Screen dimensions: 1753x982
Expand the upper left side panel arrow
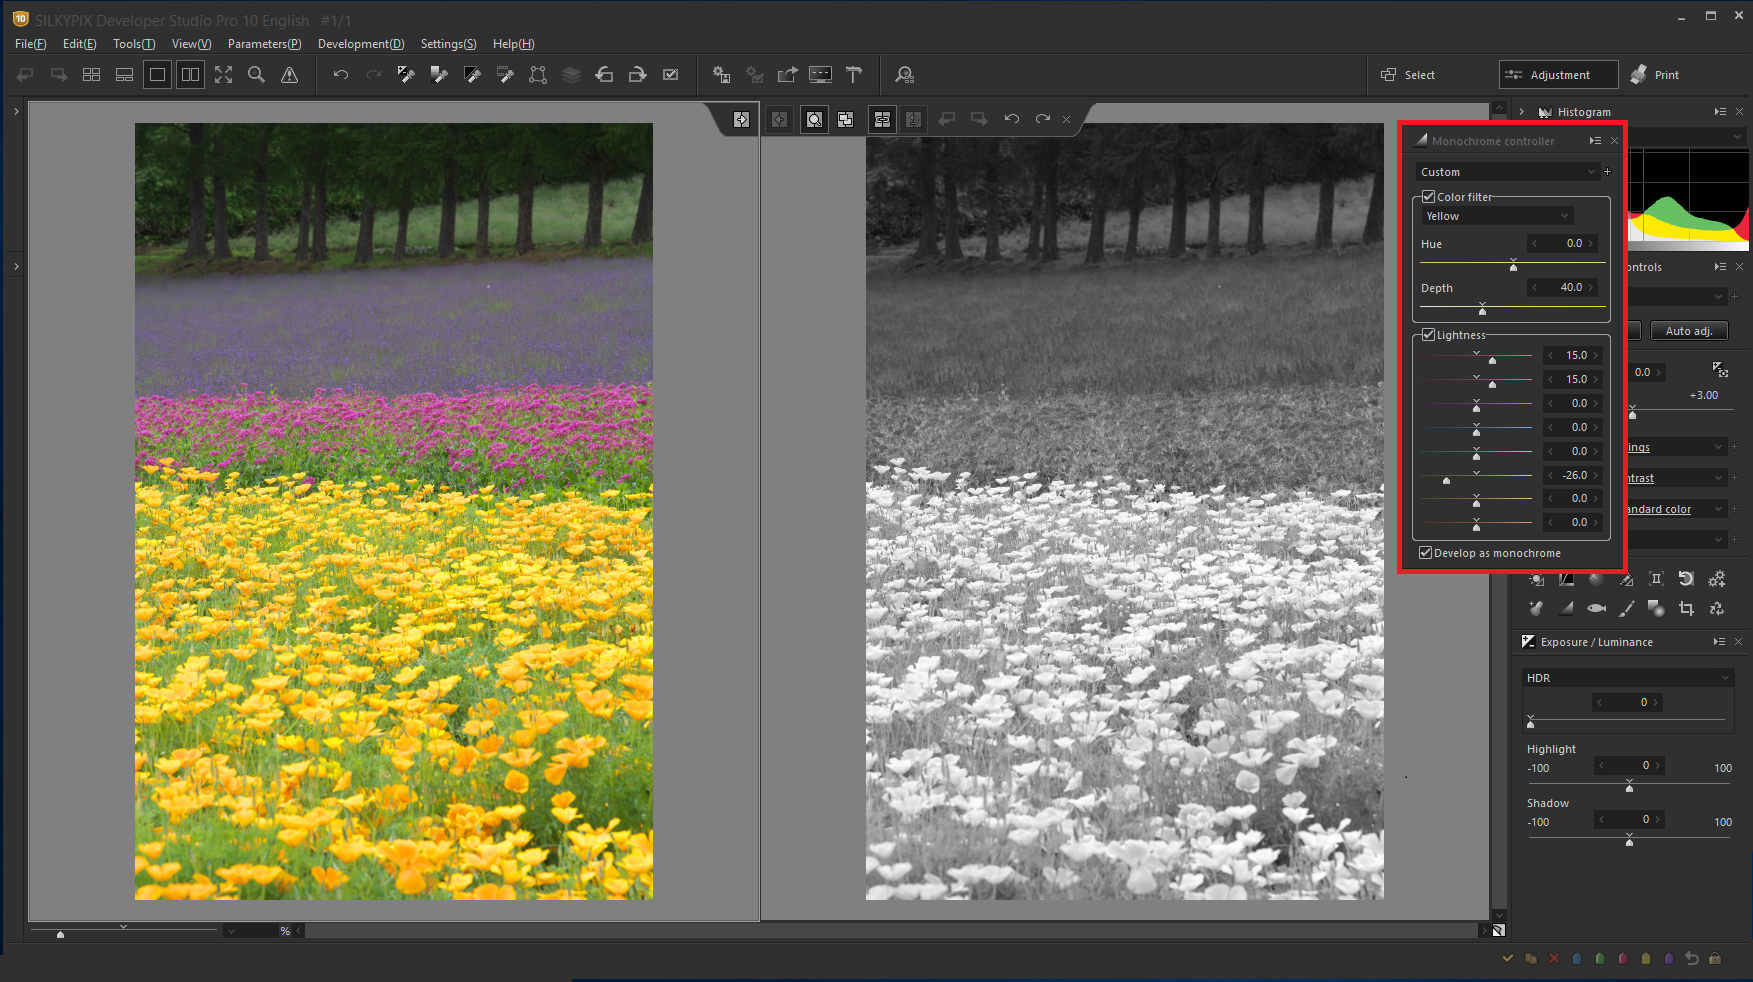pos(16,112)
